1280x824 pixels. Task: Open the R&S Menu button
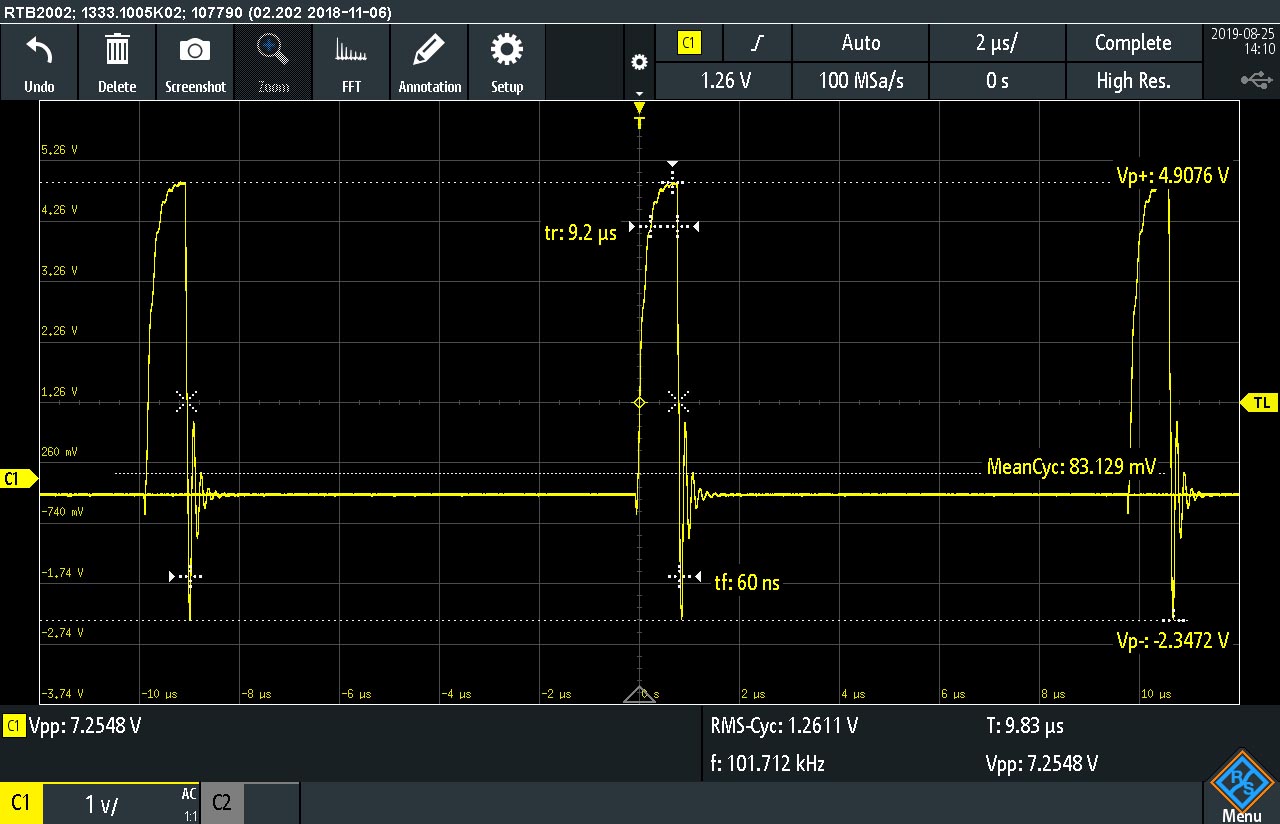pyautogui.click(x=1240, y=787)
